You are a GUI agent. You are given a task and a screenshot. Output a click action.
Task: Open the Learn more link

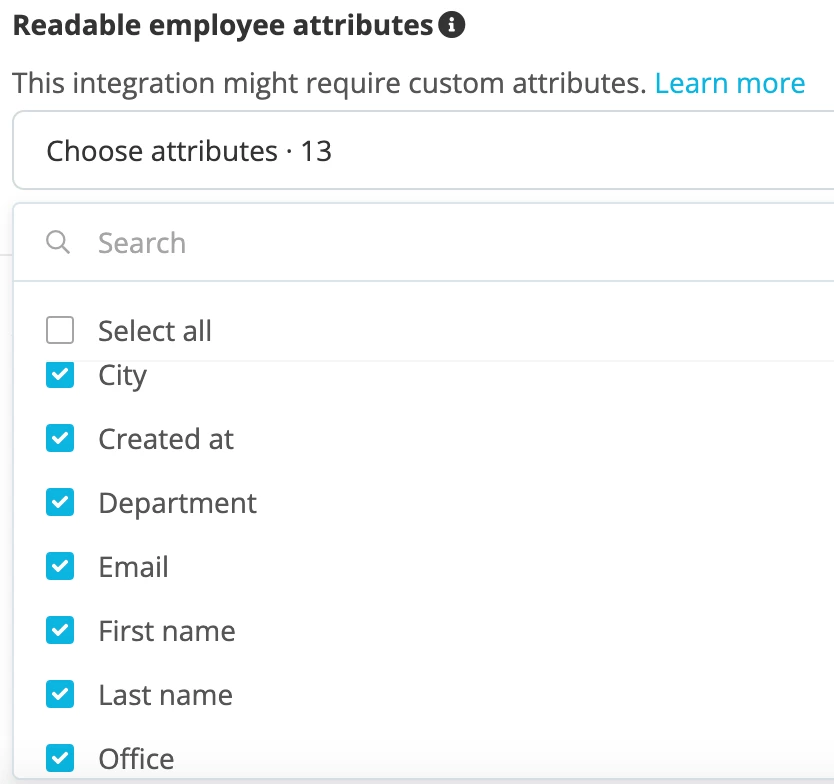[x=730, y=84]
